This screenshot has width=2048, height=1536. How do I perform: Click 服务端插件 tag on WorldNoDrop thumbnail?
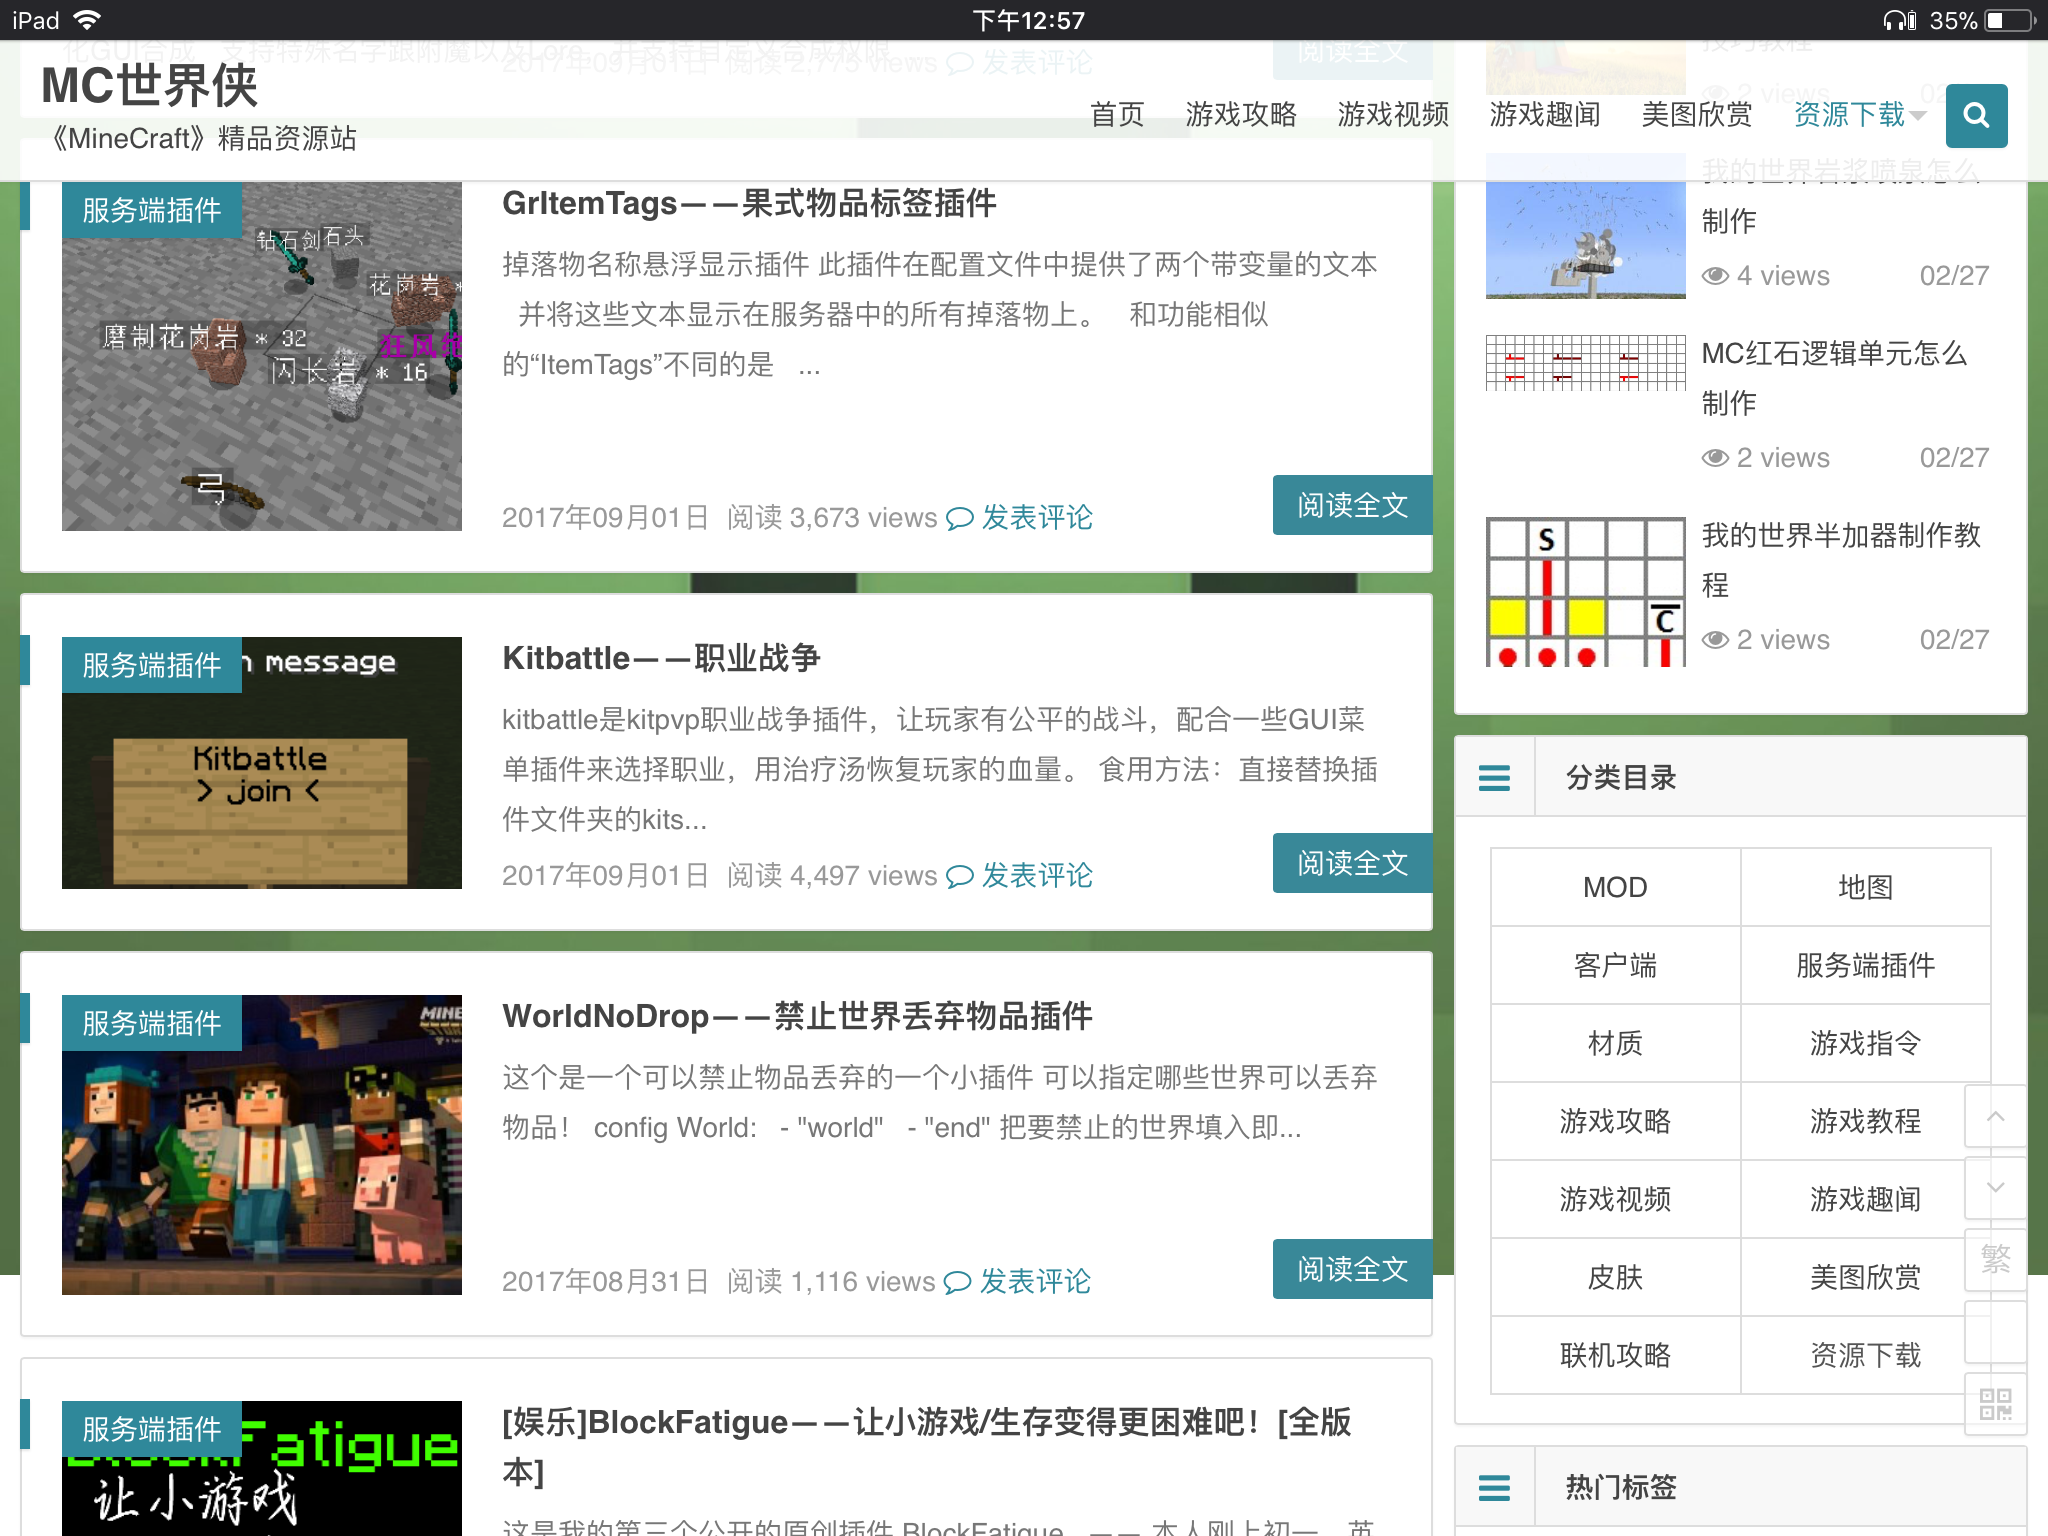152,1023
